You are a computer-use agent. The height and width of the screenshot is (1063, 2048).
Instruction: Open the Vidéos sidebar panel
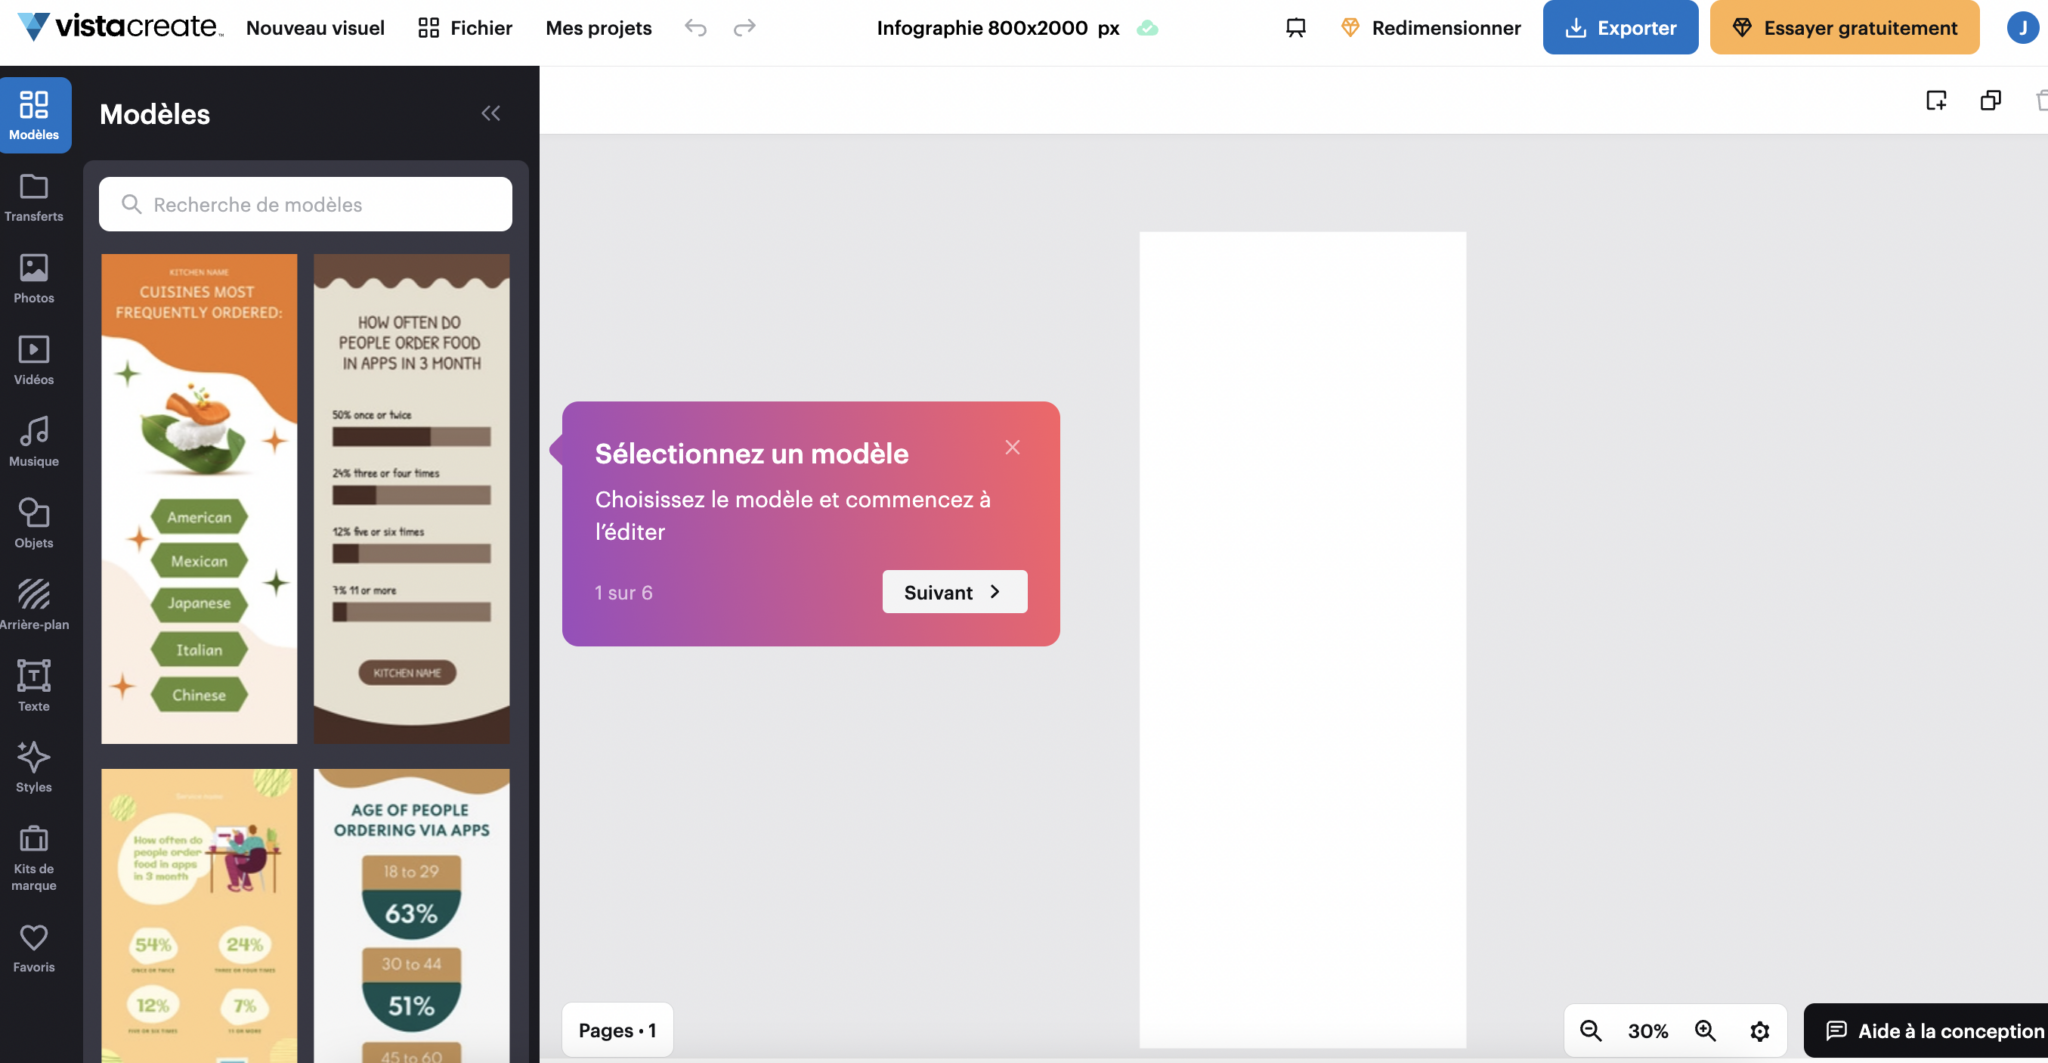pyautogui.click(x=34, y=360)
